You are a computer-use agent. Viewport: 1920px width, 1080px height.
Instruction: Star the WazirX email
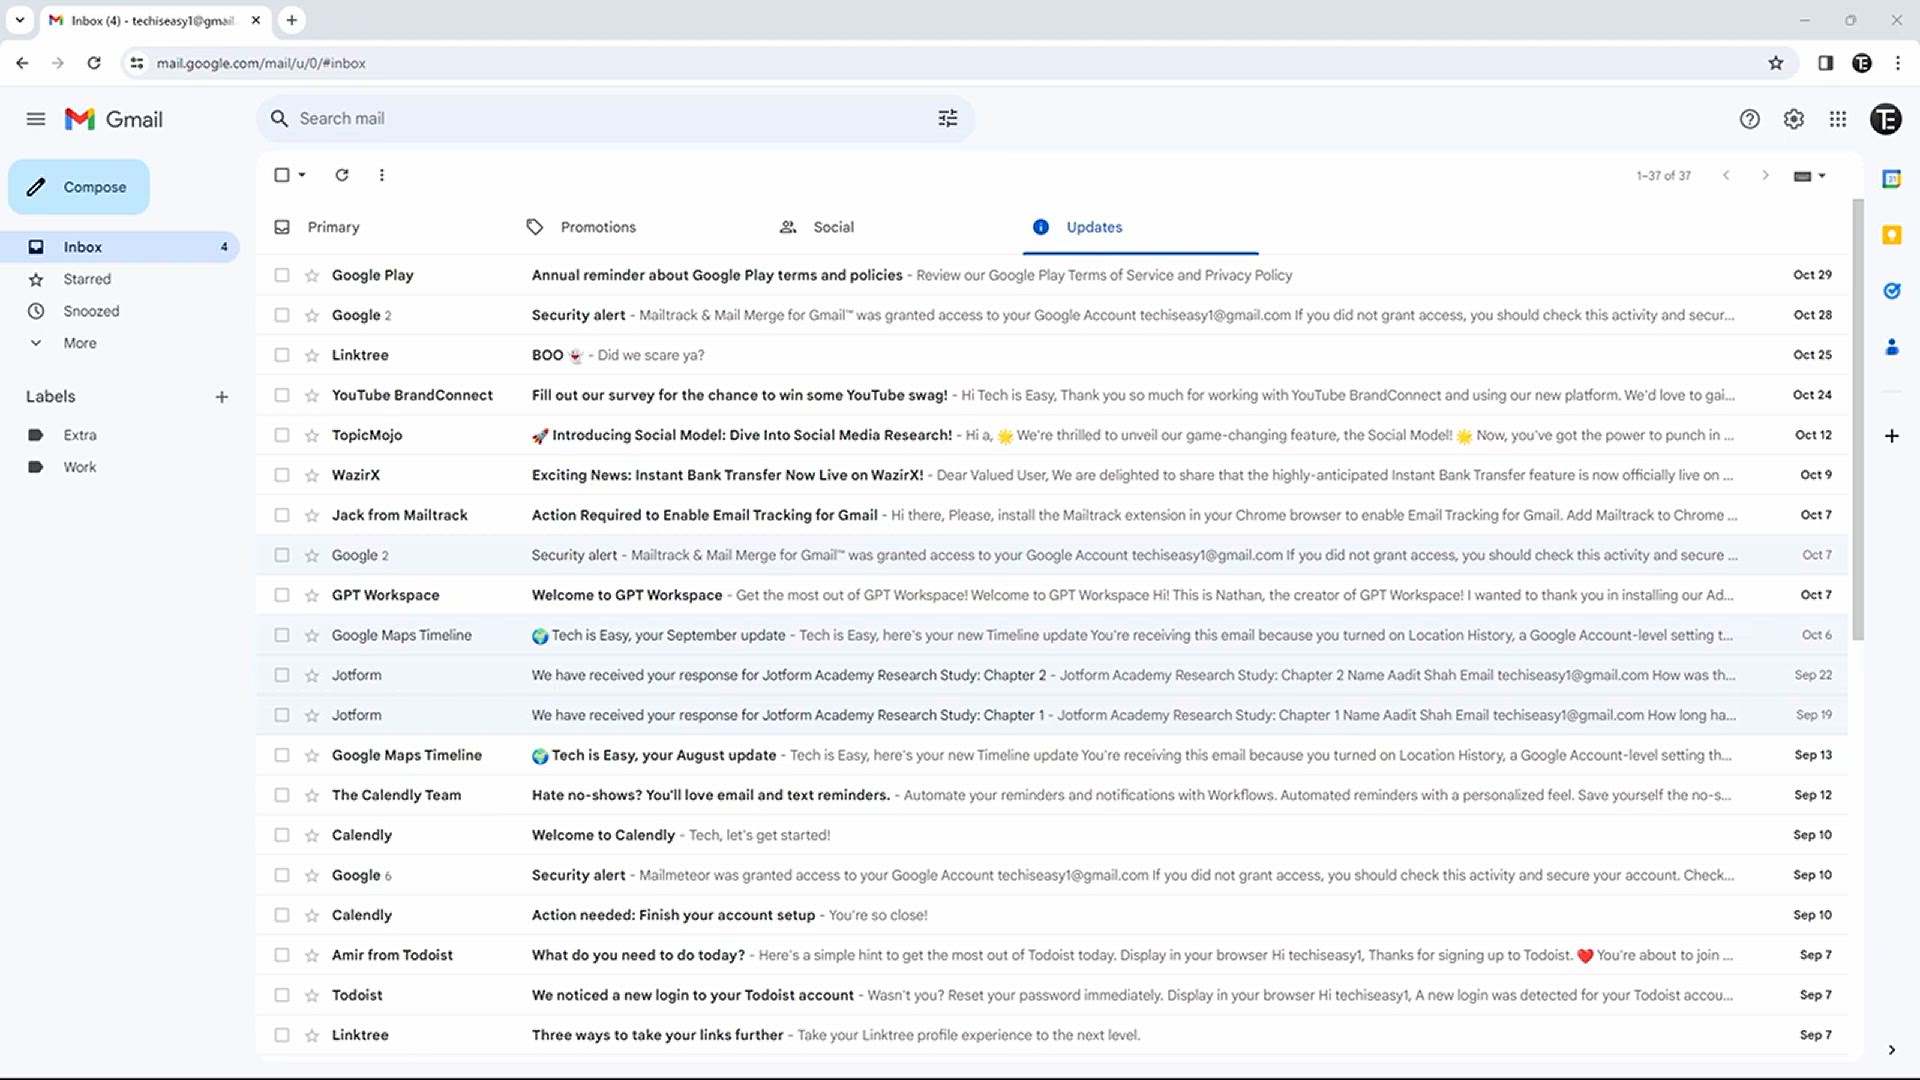point(312,475)
